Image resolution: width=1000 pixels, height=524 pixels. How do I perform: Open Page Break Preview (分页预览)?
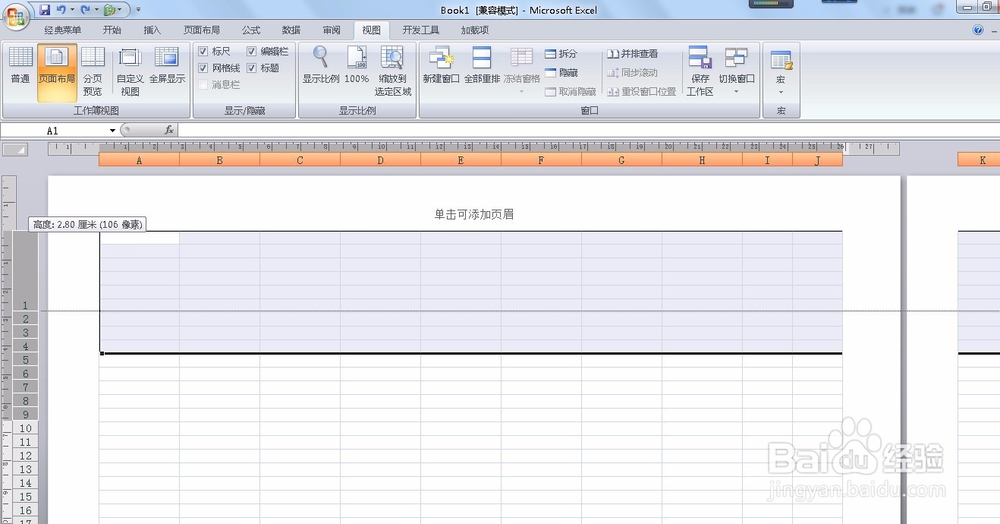tap(92, 73)
